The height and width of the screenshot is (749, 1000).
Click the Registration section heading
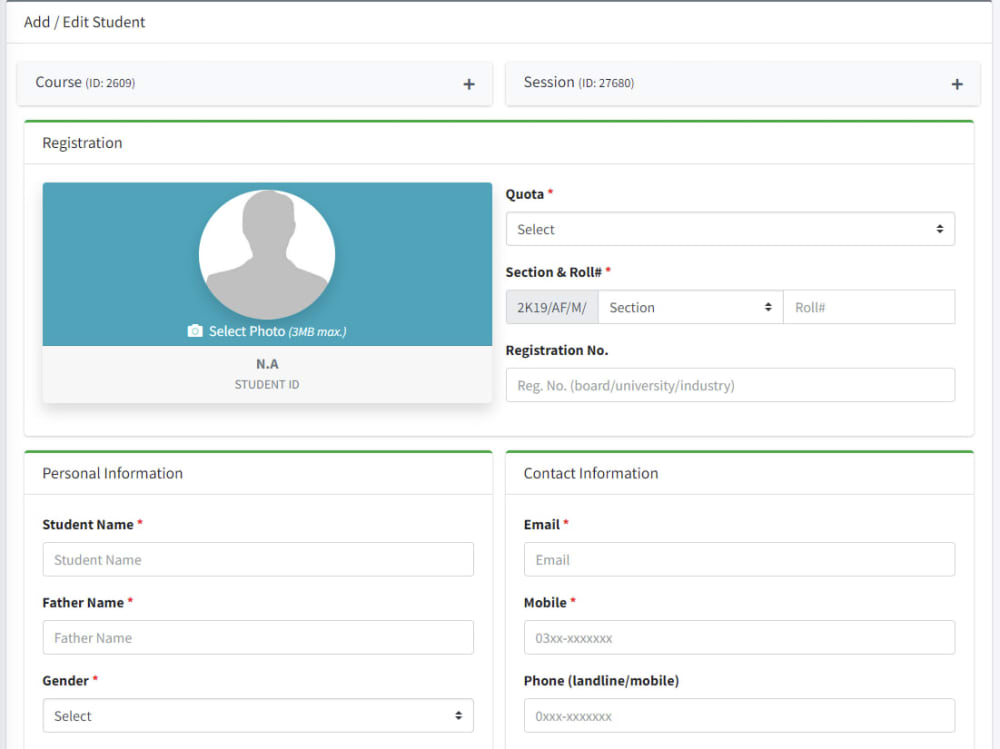[82, 143]
